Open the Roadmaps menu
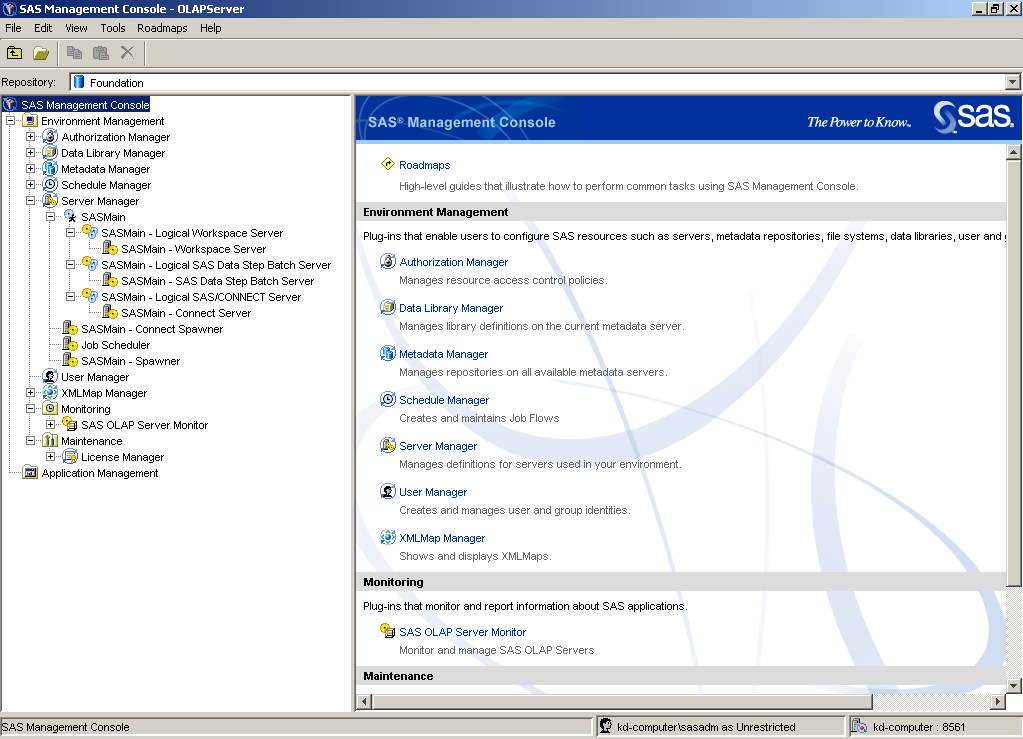This screenshot has width=1023, height=739. point(162,28)
